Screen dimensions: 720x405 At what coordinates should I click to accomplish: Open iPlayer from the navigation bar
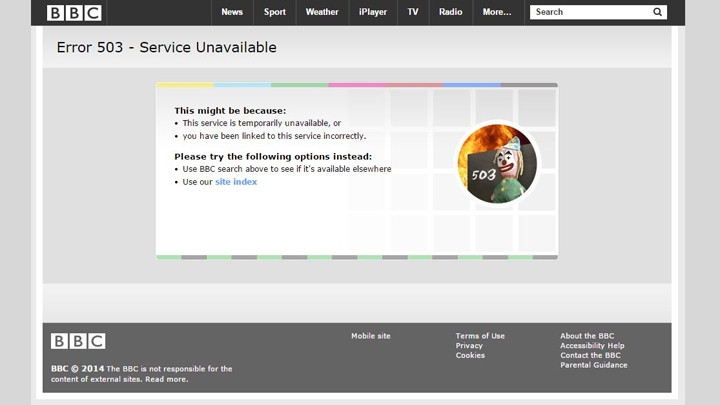click(373, 12)
